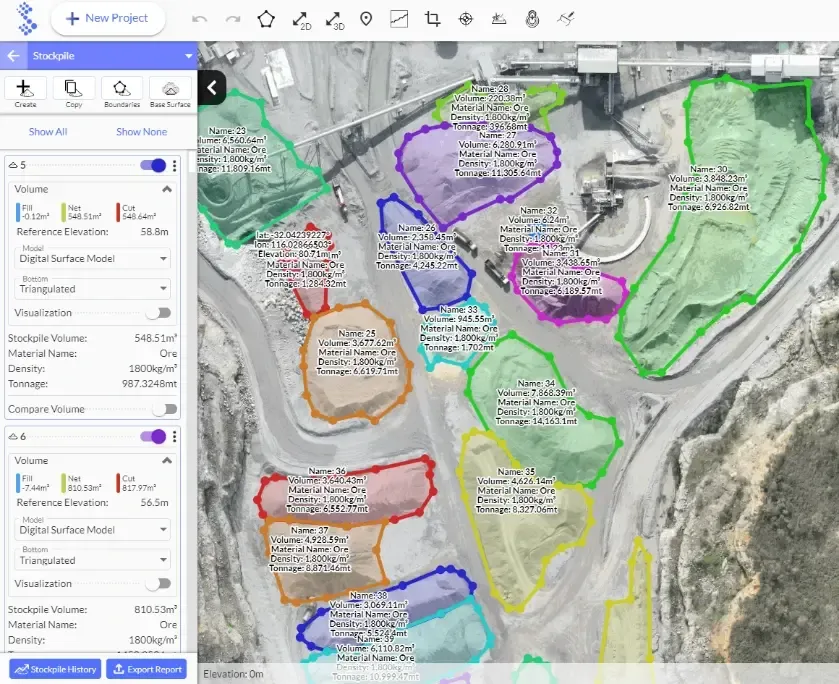This screenshot has width=839, height=684.
Task: Go back using the left arrow
Action: coord(13,56)
